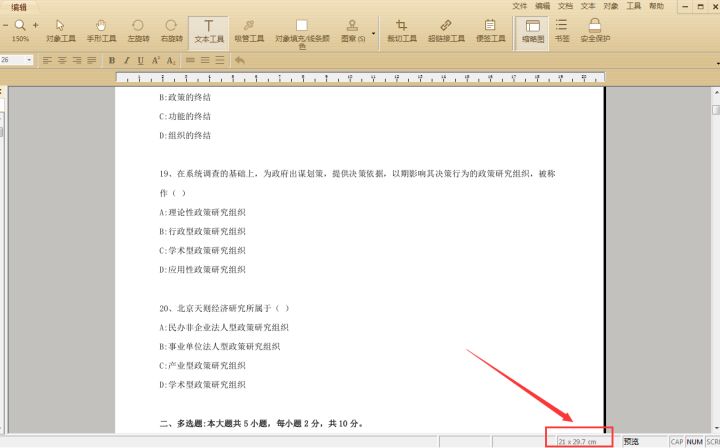720x448 pixels.
Task: Select the 吸管工具 eyedropper tool
Action: tap(249, 31)
